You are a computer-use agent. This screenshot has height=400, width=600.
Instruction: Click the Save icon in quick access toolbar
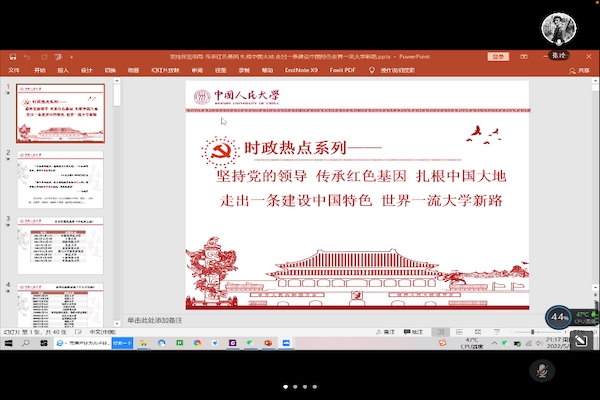tap(13, 57)
